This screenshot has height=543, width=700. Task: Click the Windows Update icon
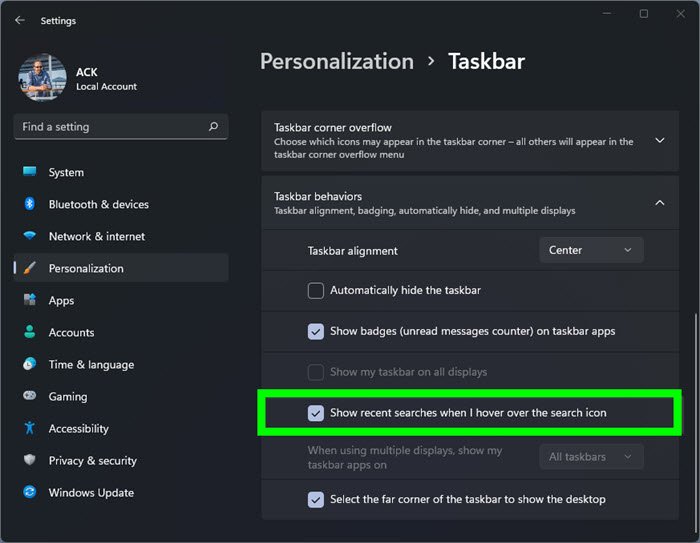[30, 492]
